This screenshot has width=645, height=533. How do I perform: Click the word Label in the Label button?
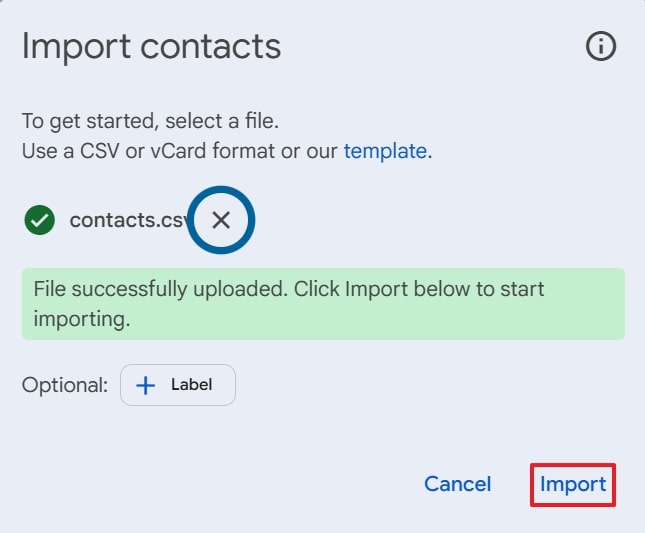tap(191, 385)
